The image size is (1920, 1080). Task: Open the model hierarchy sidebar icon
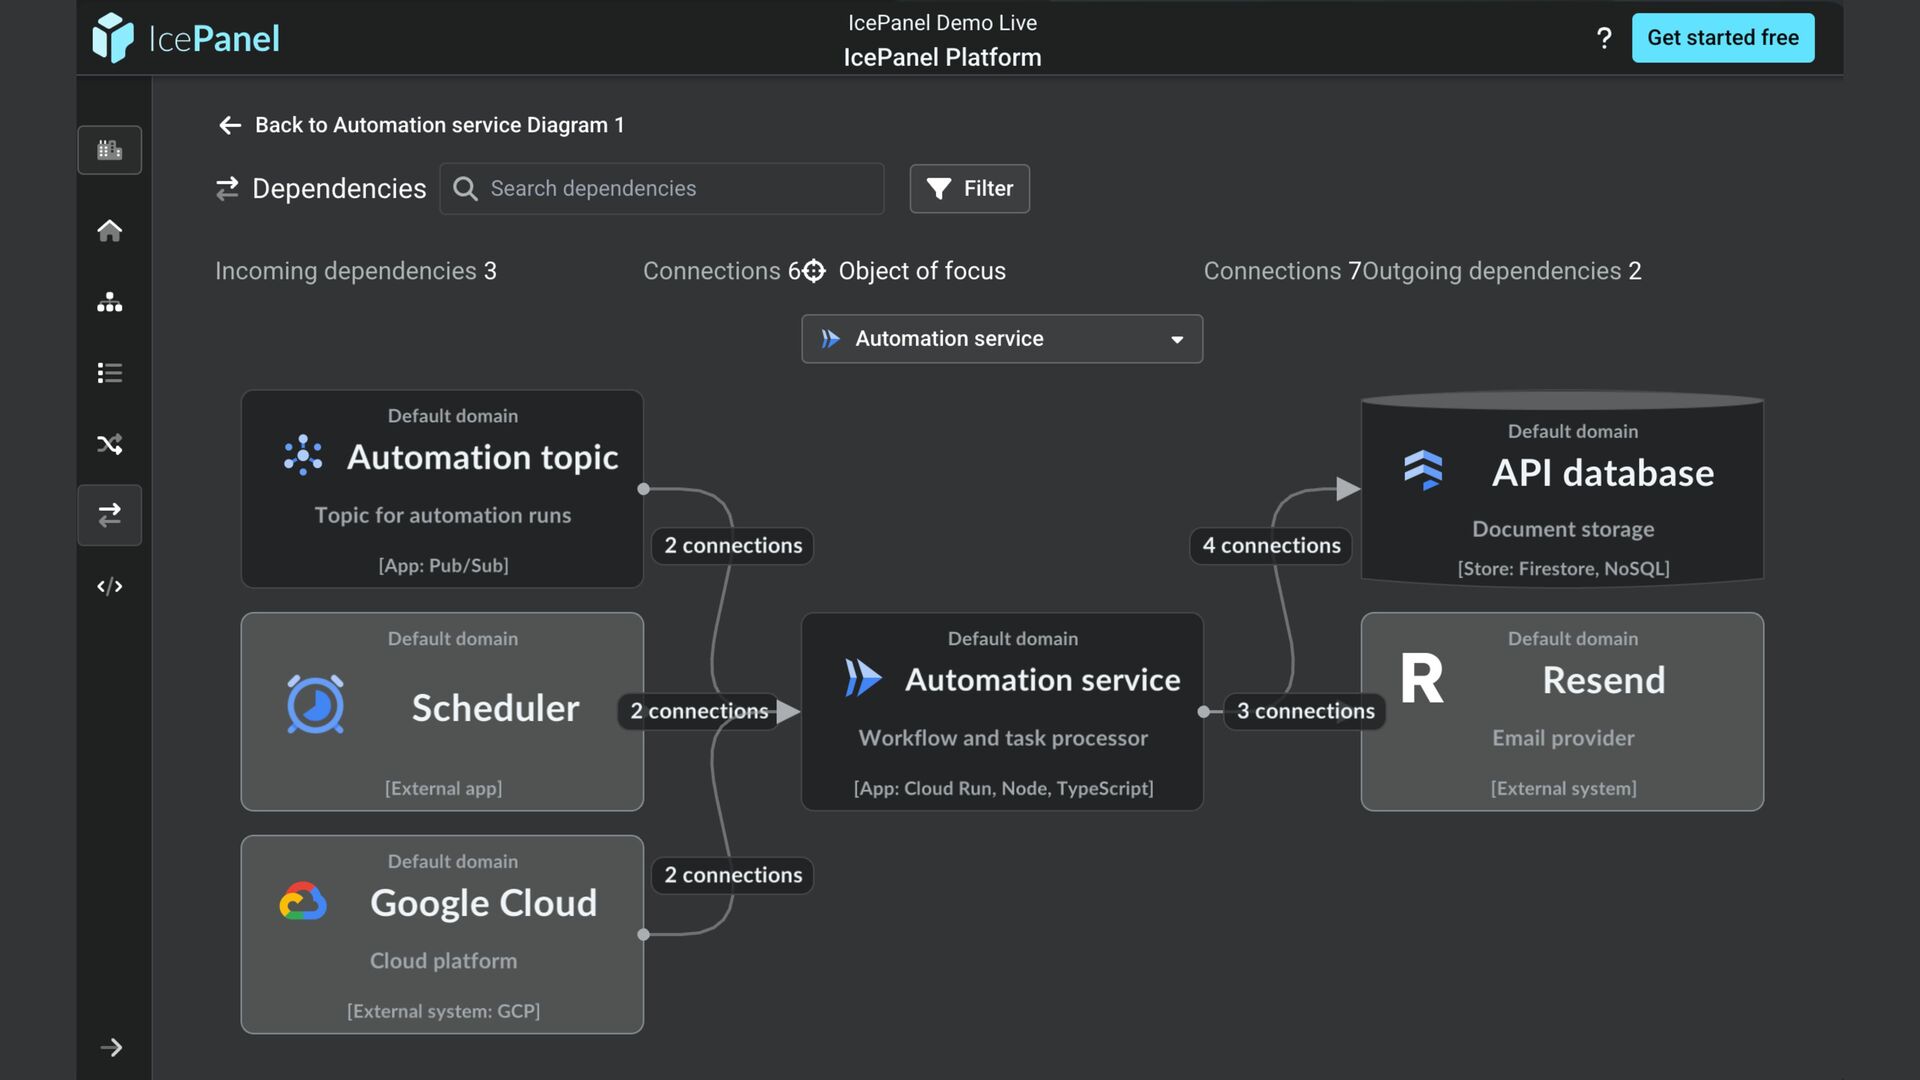coord(110,302)
